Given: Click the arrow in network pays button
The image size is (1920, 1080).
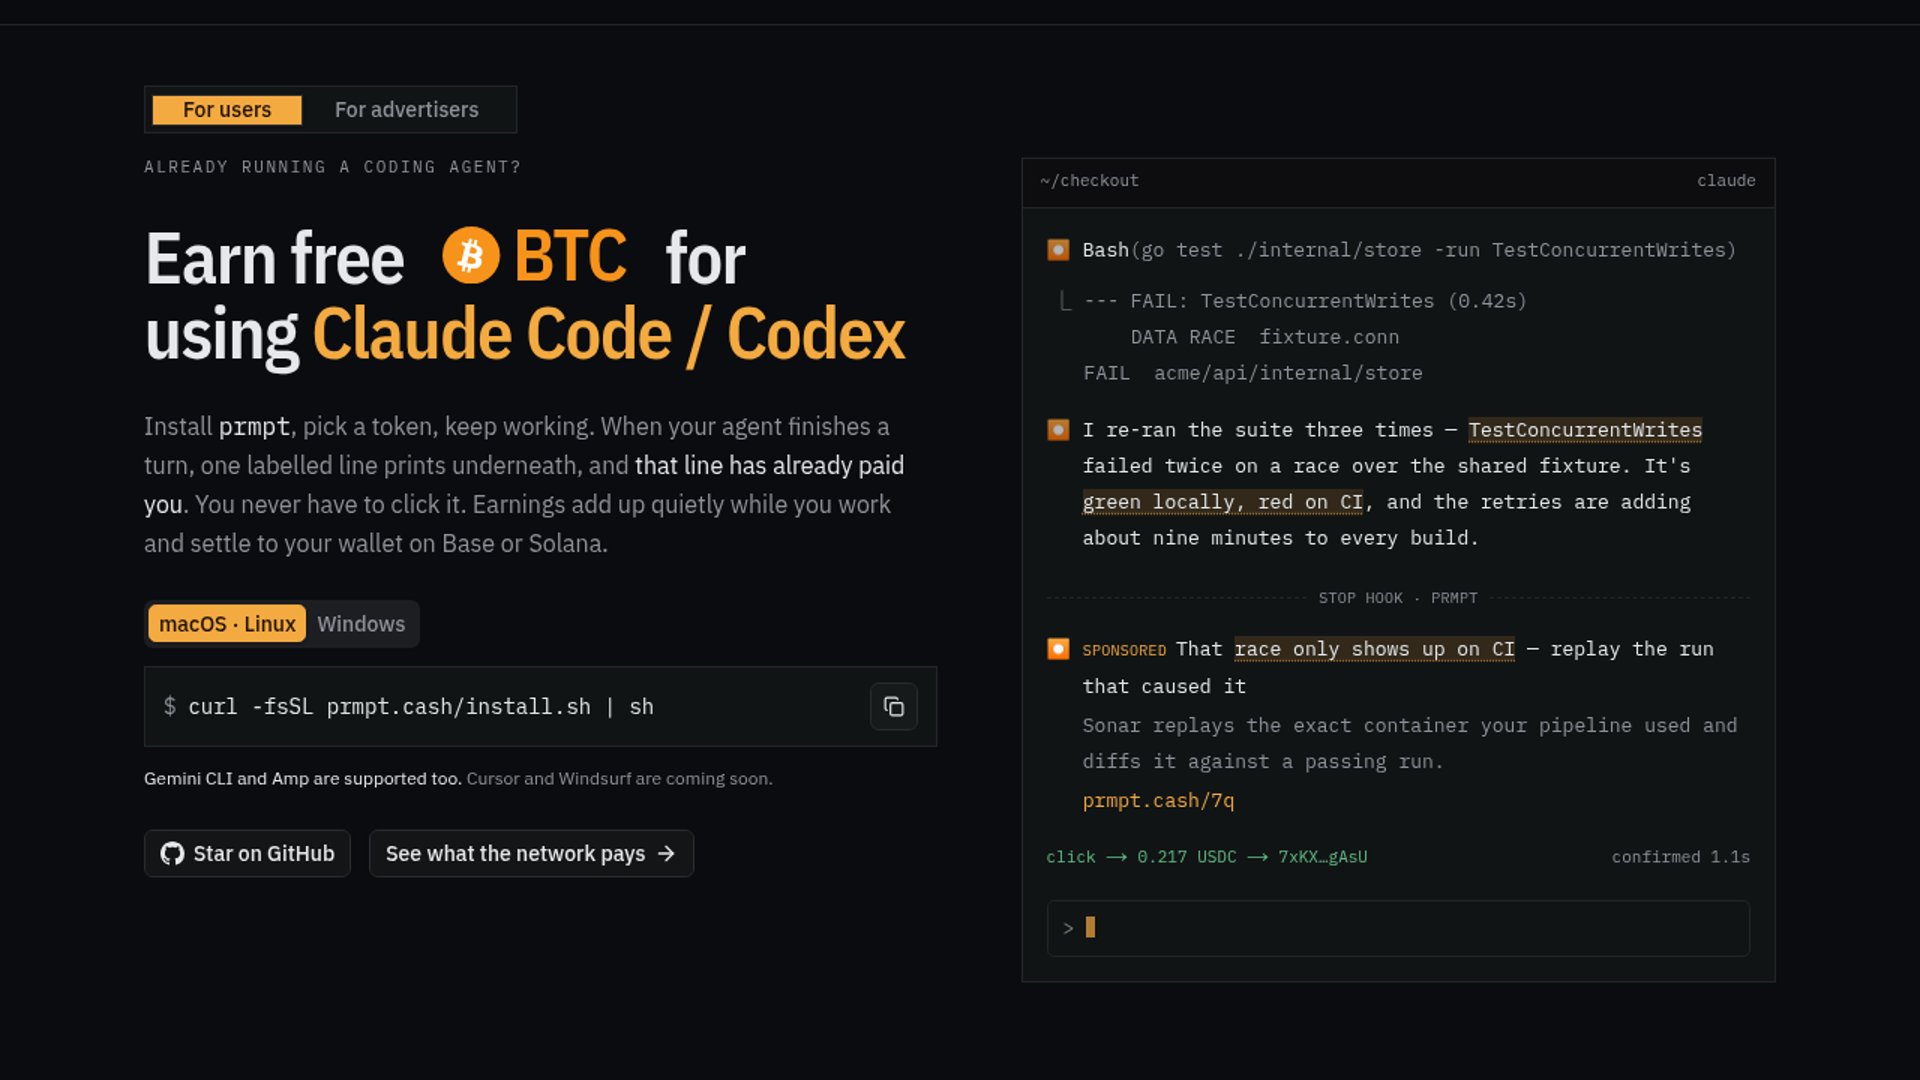Looking at the screenshot, I should 666,854.
